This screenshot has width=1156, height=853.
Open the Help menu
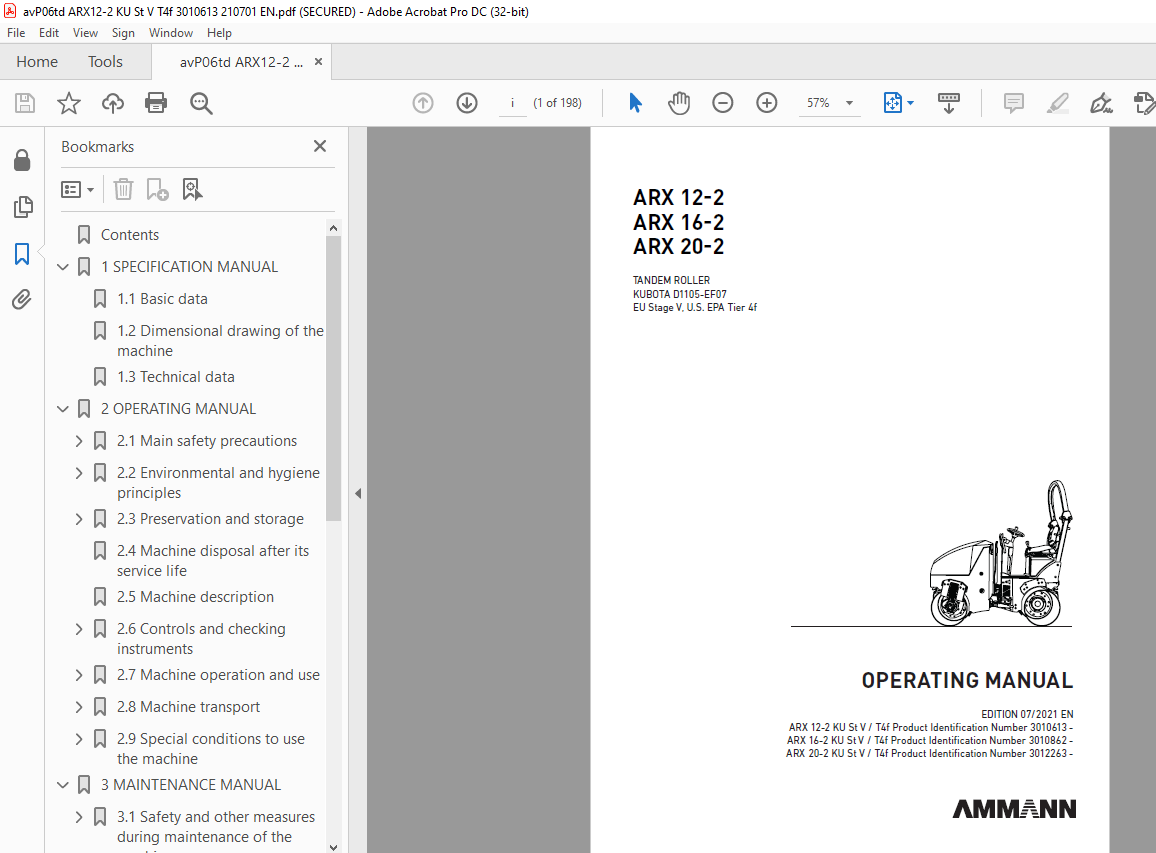coord(219,32)
